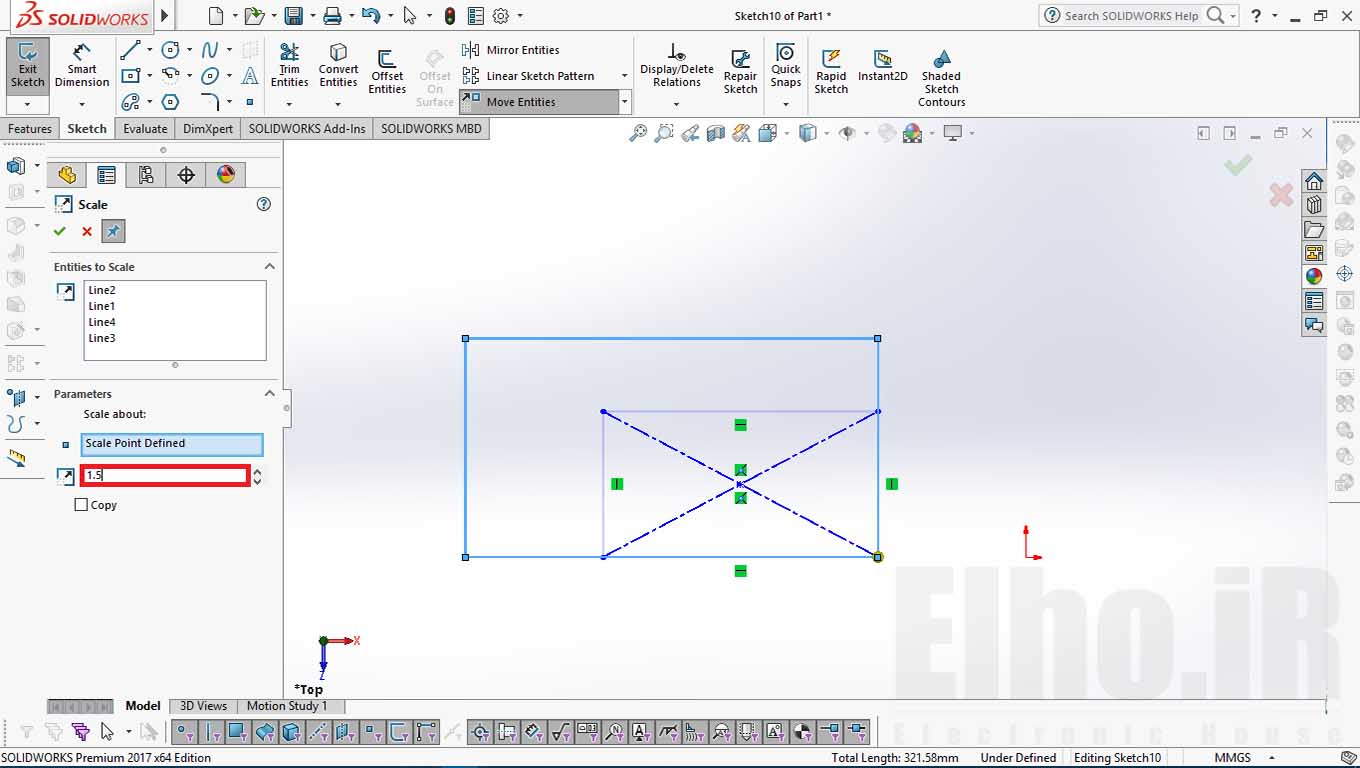
Task: Click Mirror Entities tool
Action: 511,50
